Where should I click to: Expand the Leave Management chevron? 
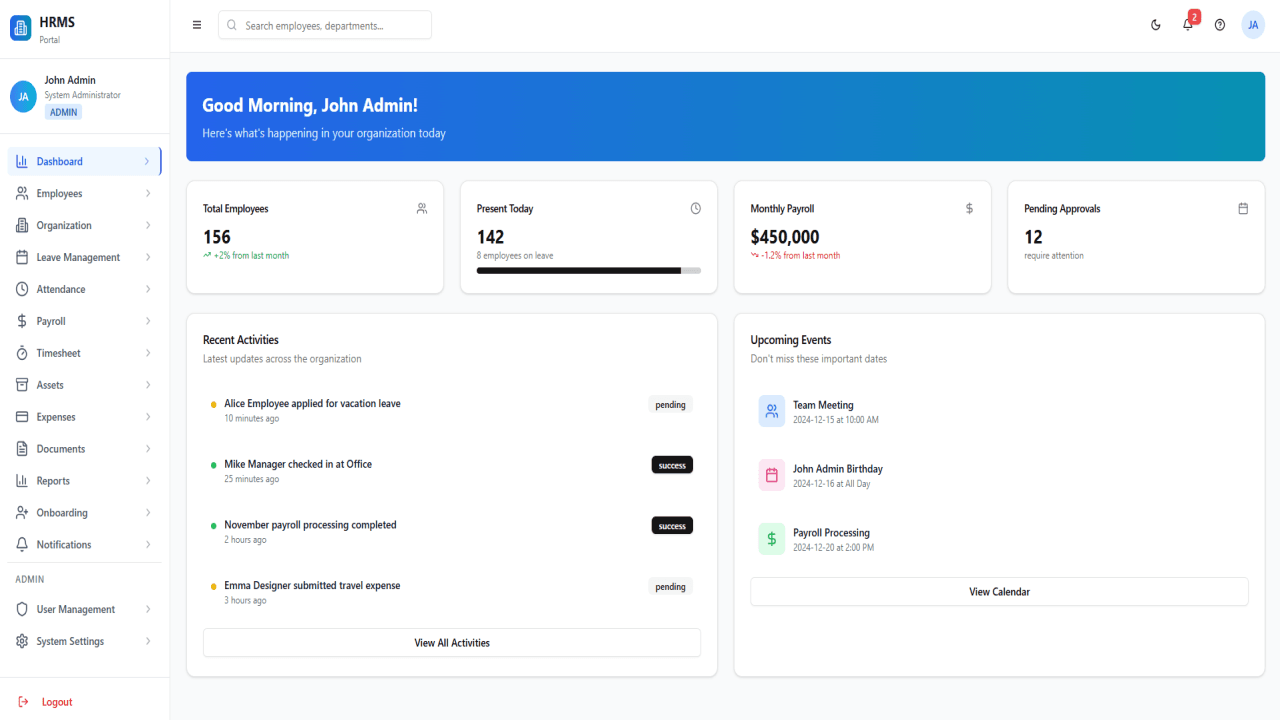tap(147, 257)
